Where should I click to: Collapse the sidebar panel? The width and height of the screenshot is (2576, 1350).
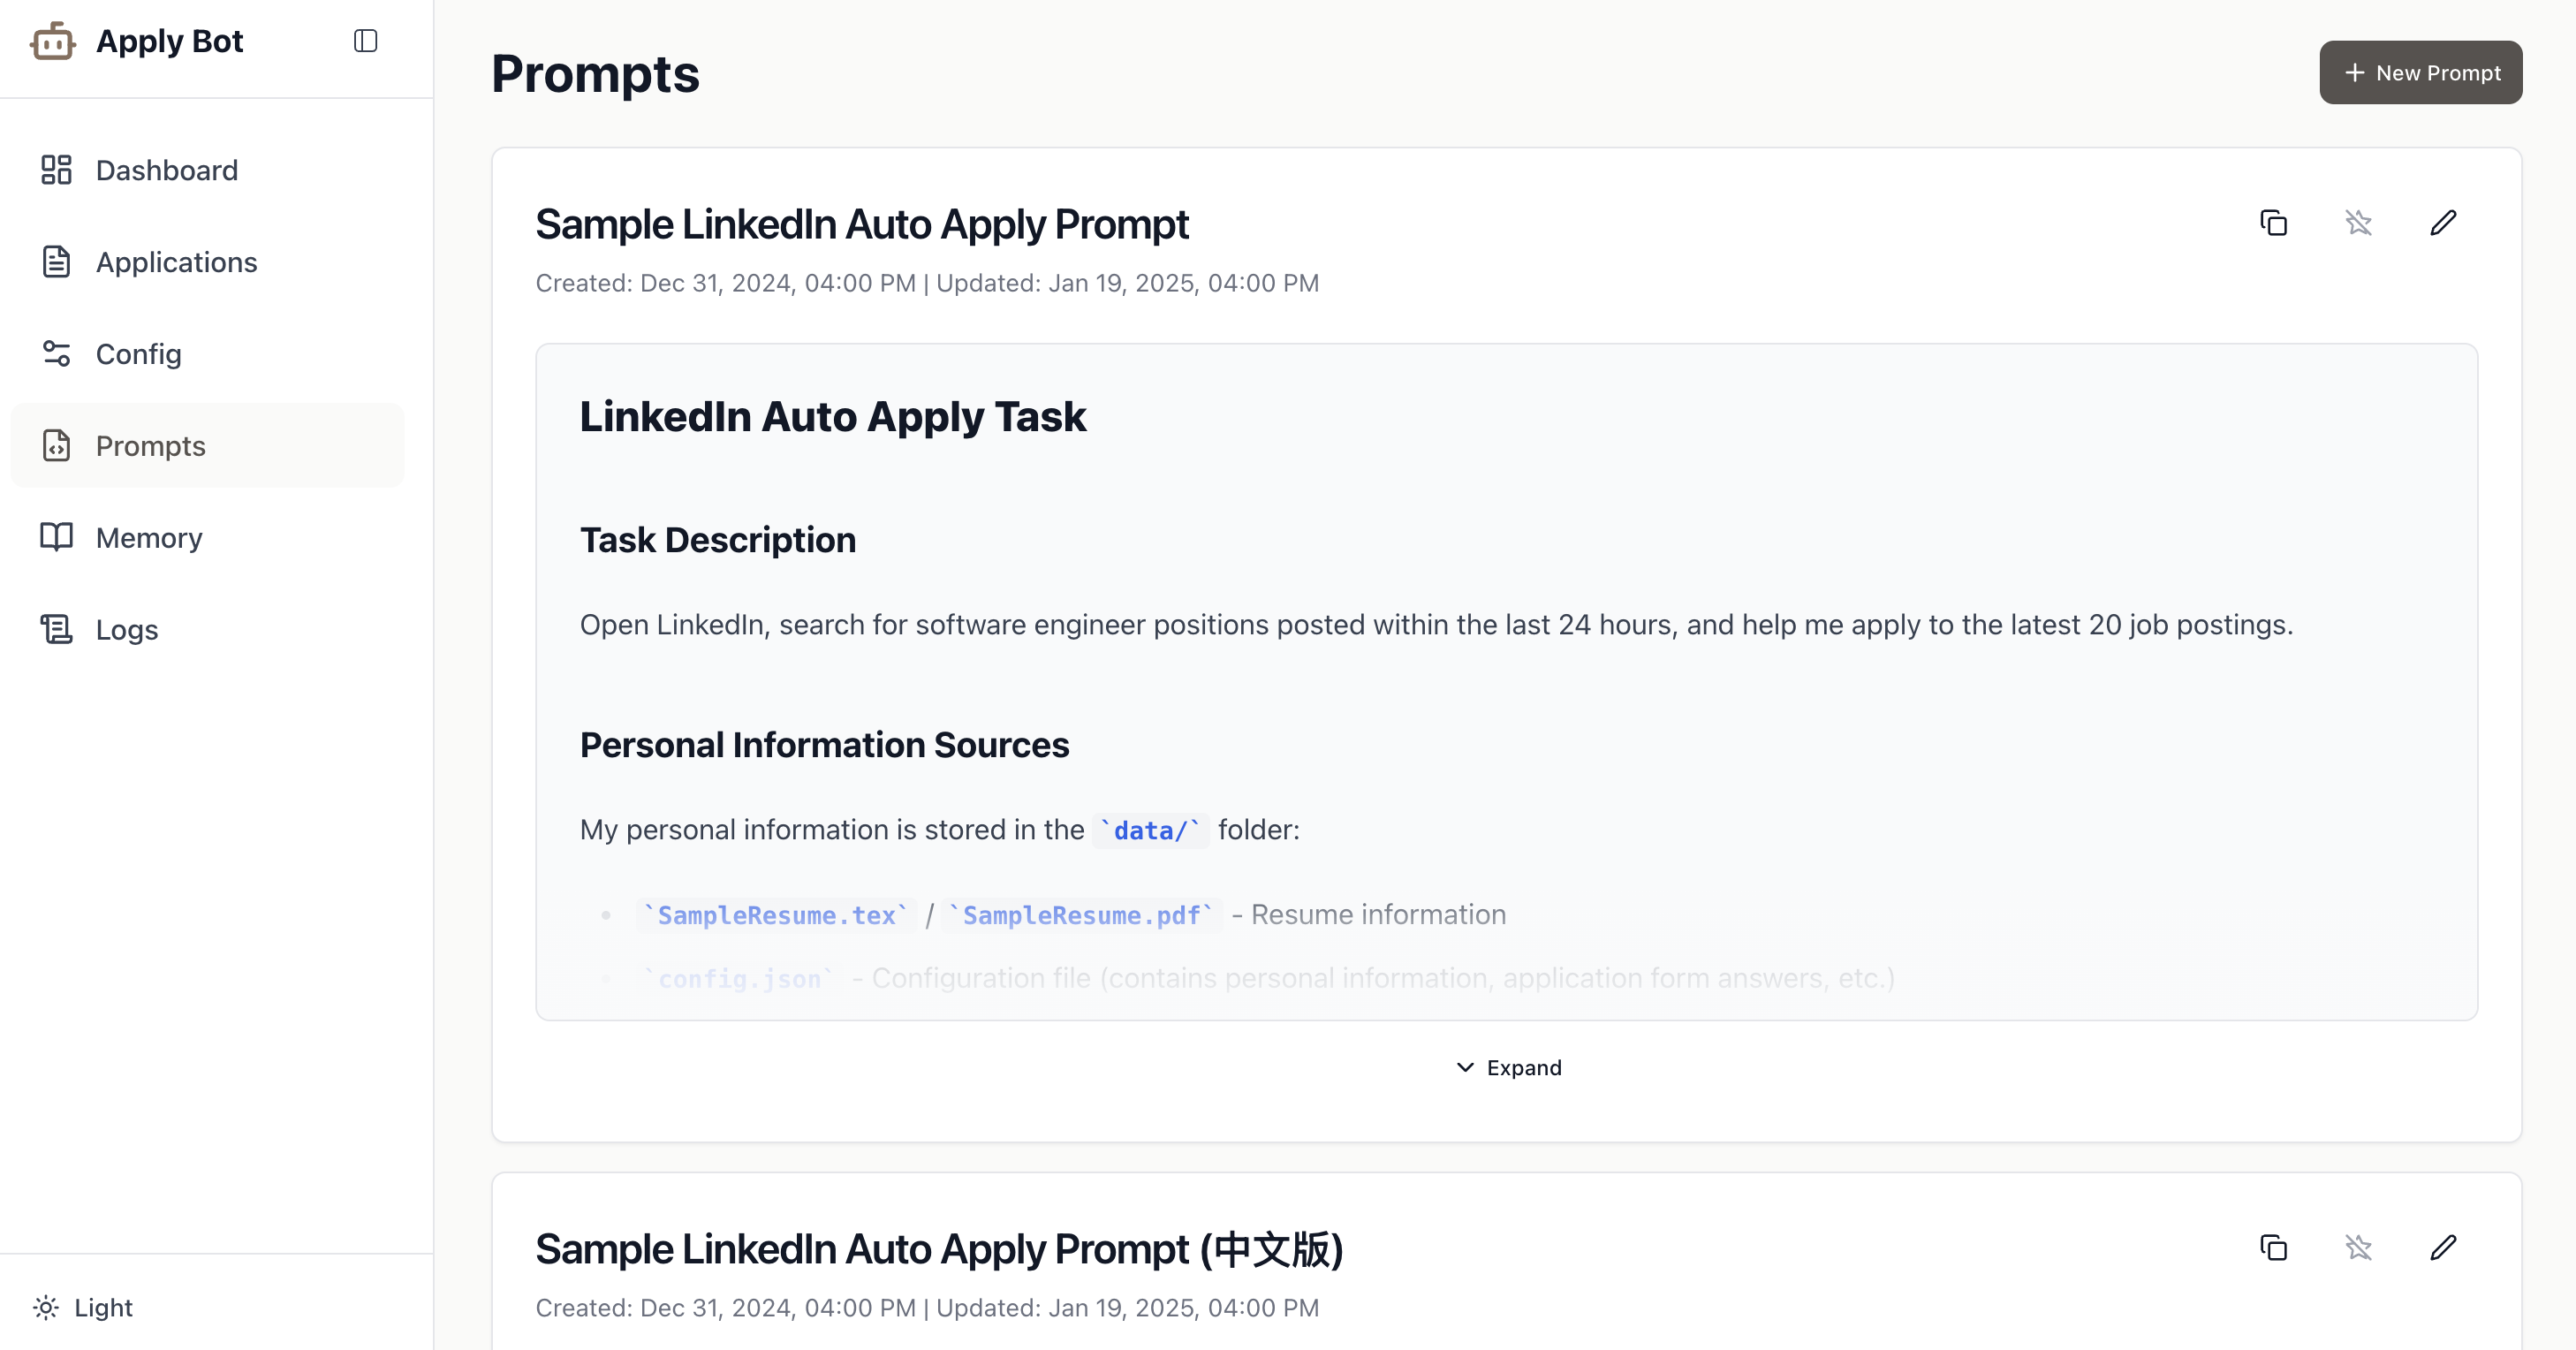[x=366, y=41]
